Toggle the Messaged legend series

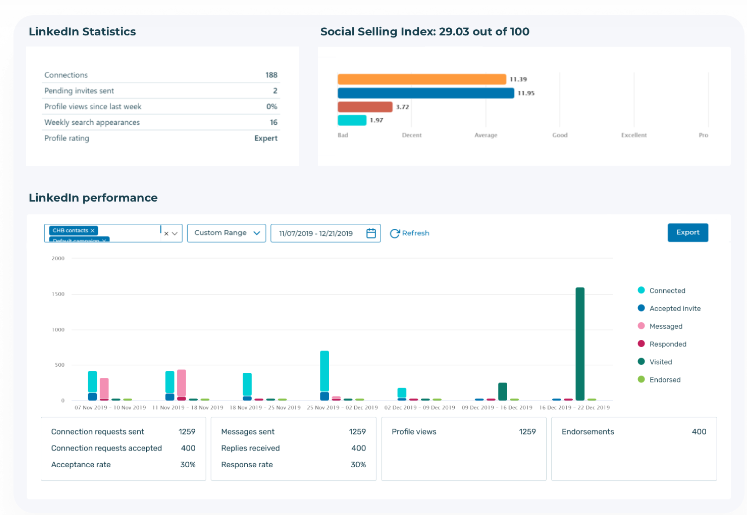tap(660, 326)
